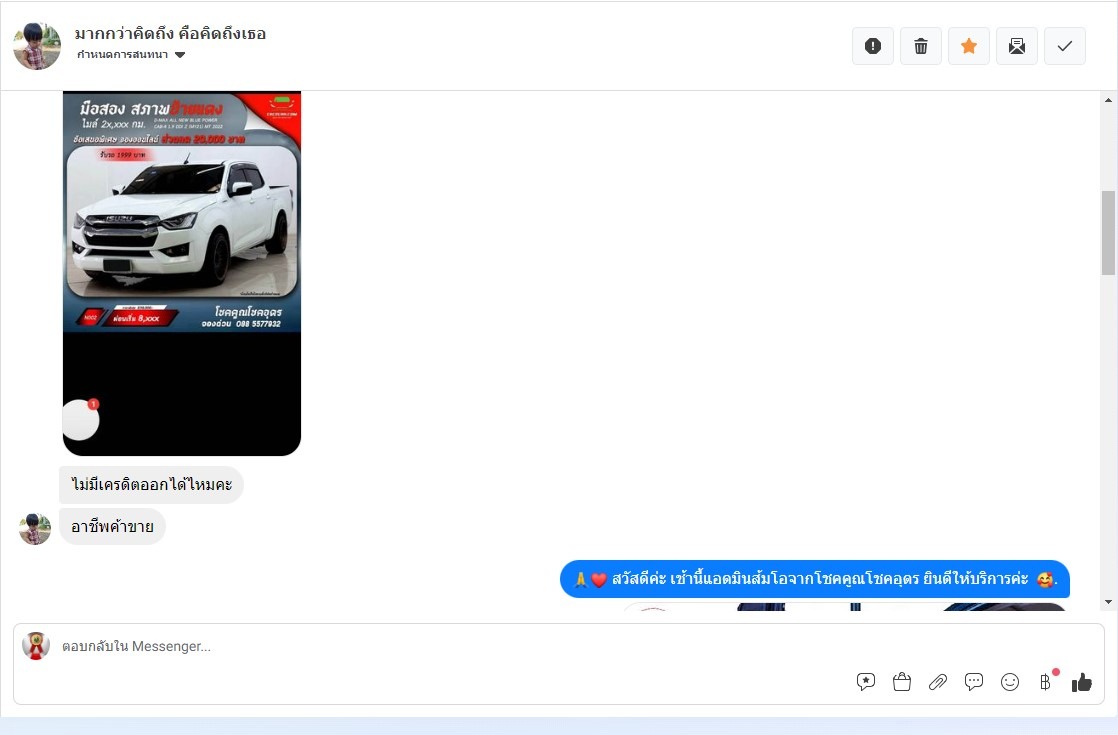Click the contact's profile picture in header
This screenshot has height=735, width=1118.
tap(37, 46)
